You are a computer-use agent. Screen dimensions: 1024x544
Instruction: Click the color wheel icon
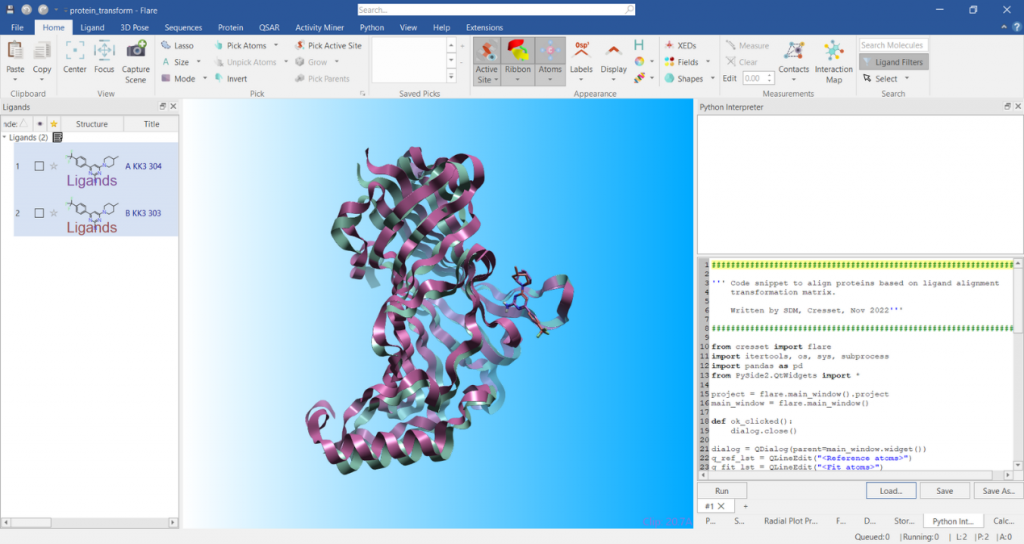point(639,61)
